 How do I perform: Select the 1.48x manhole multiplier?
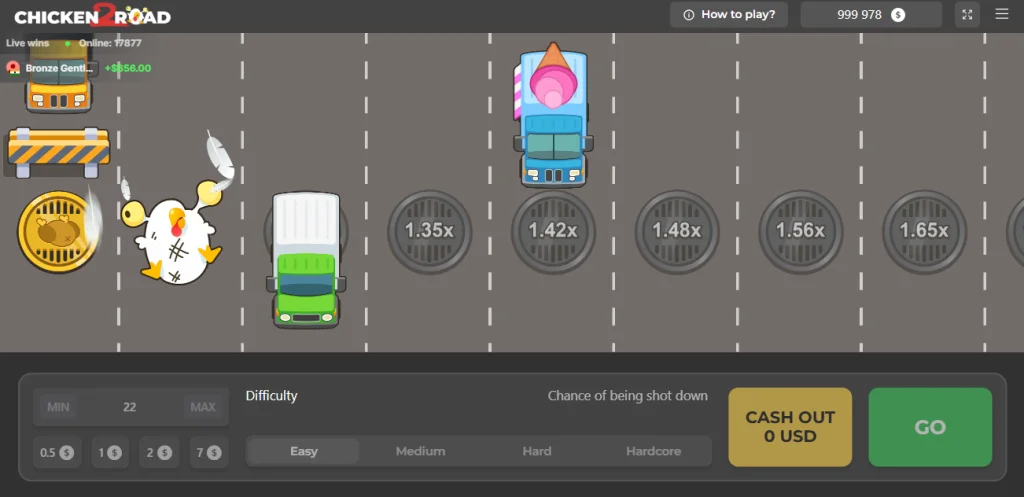(x=677, y=231)
